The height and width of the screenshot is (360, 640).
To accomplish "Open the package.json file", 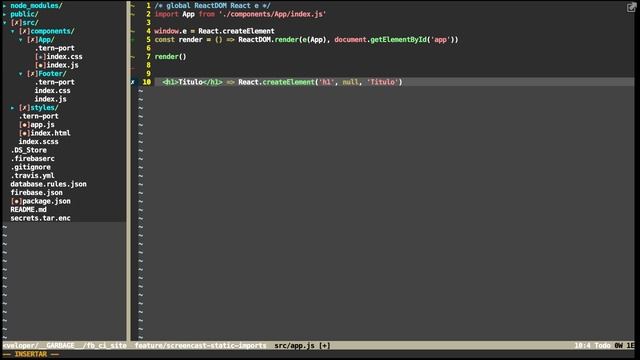I will (x=47, y=201).
